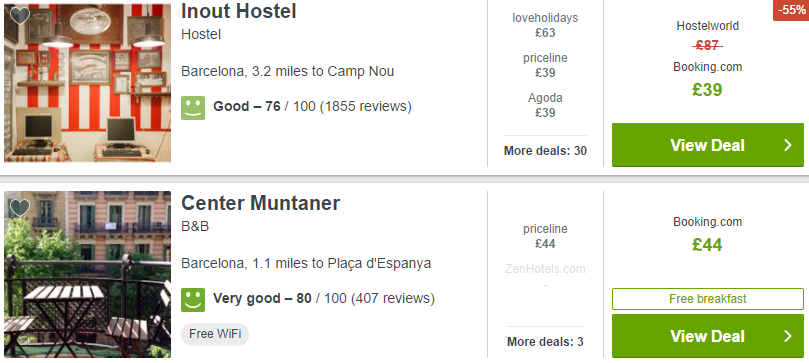Click the Free breakfast badge
This screenshot has width=809, height=363.
tap(708, 299)
